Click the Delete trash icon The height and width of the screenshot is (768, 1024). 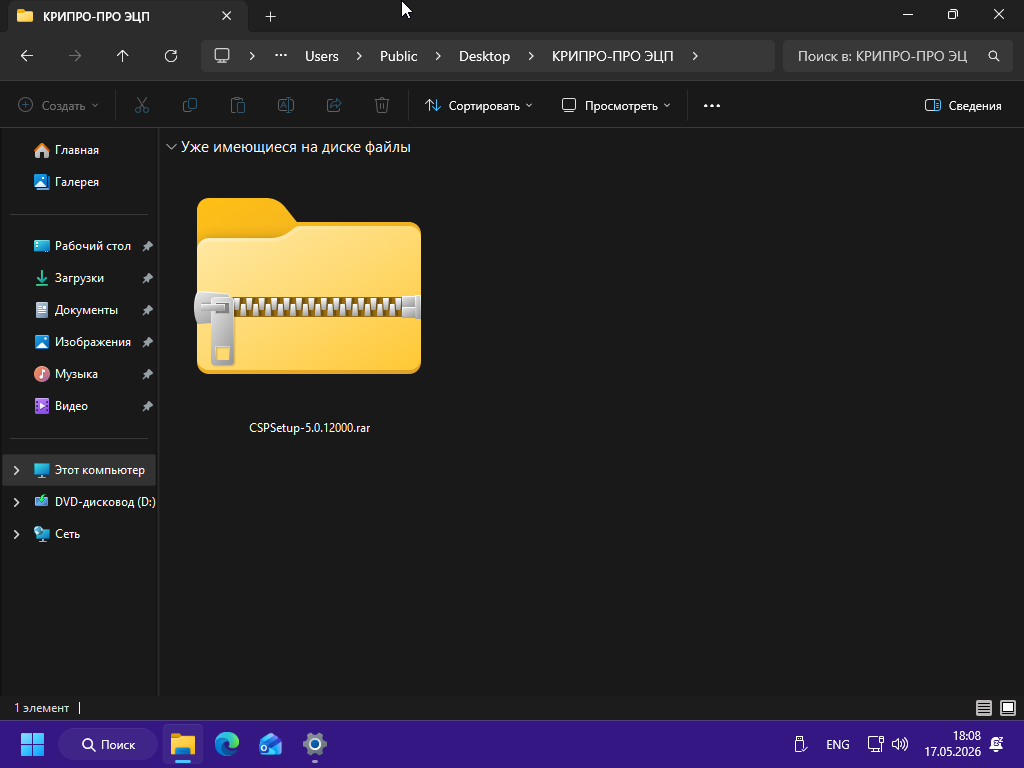pos(382,105)
